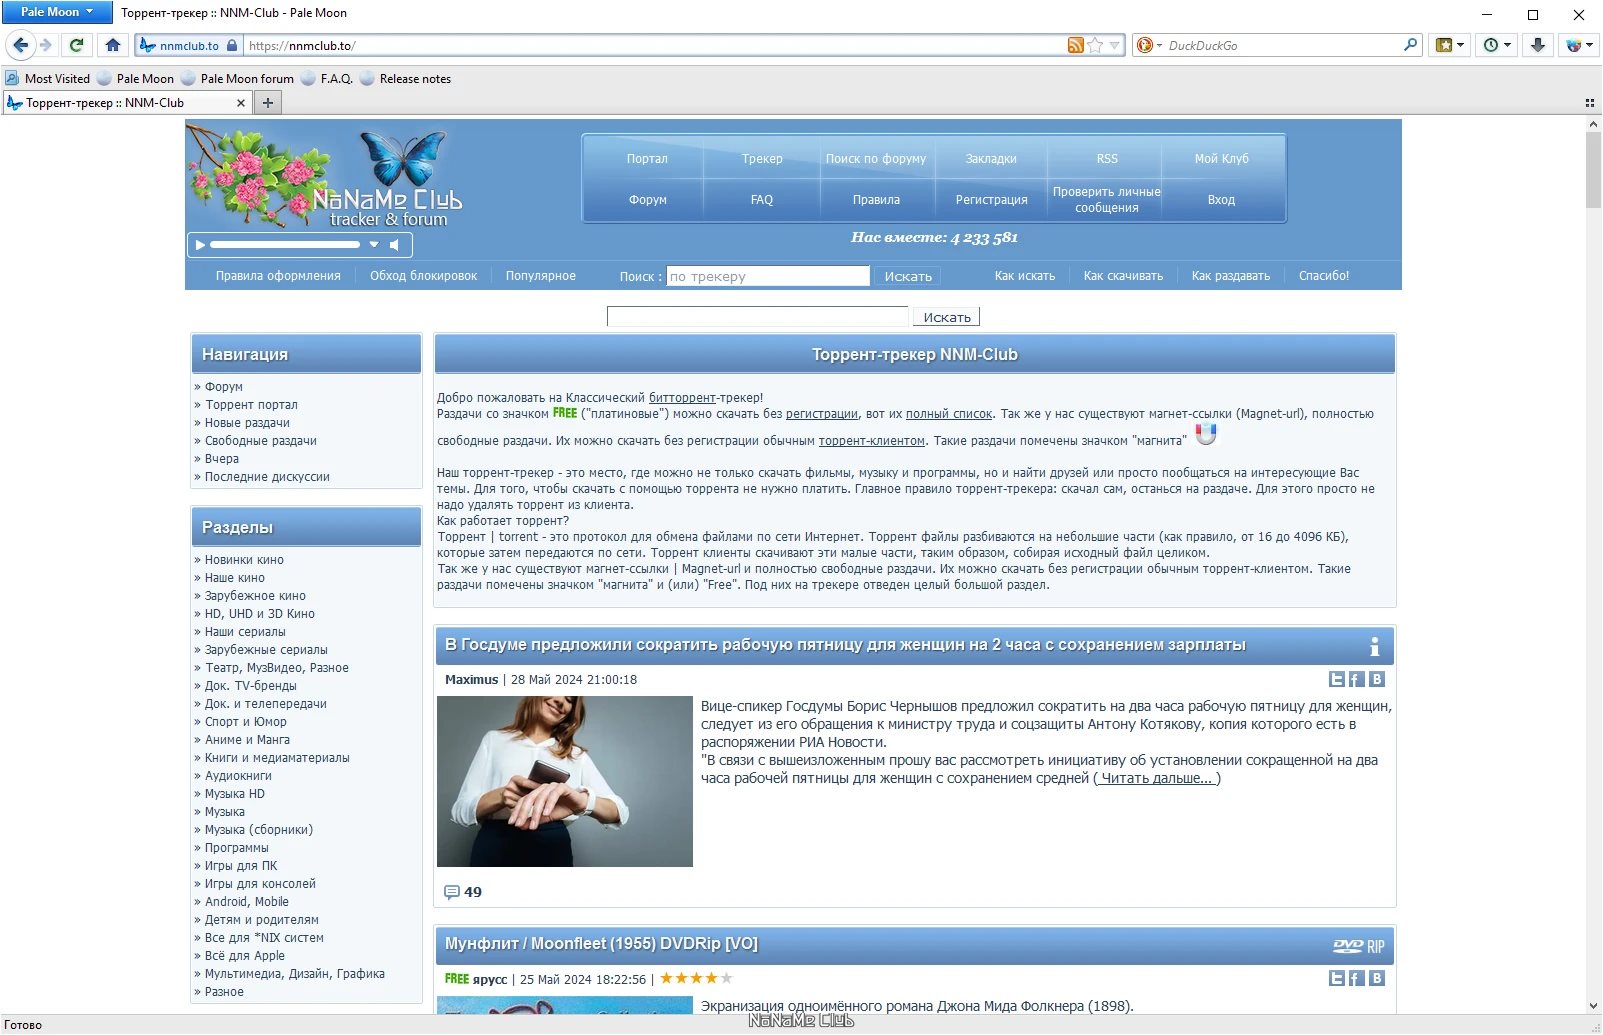
Task: Click Искать button next to tracker search
Action: (908, 276)
